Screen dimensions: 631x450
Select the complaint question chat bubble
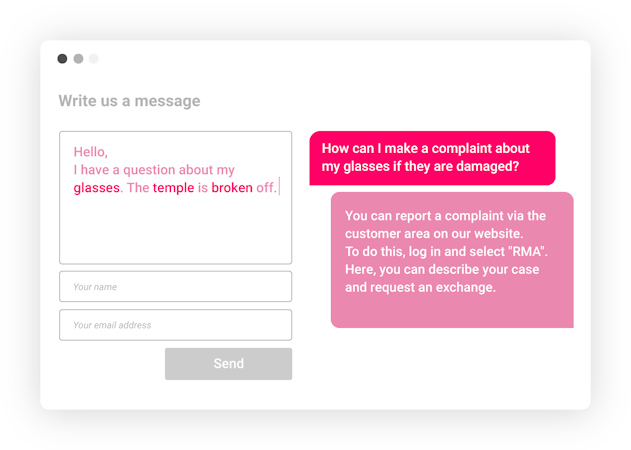click(x=432, y=158)
